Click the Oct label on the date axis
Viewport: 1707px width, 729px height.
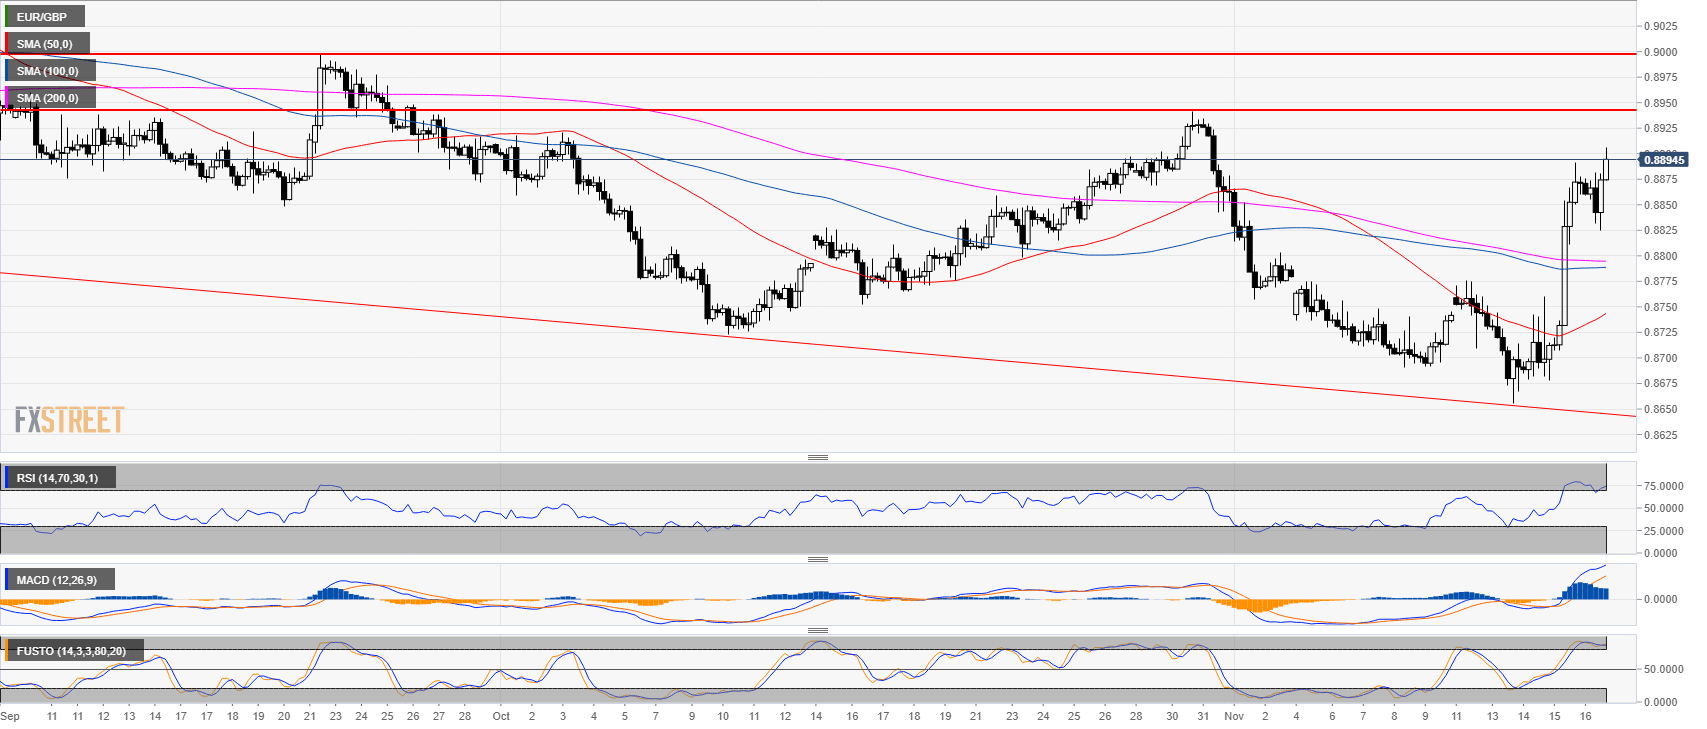point(501,716)
